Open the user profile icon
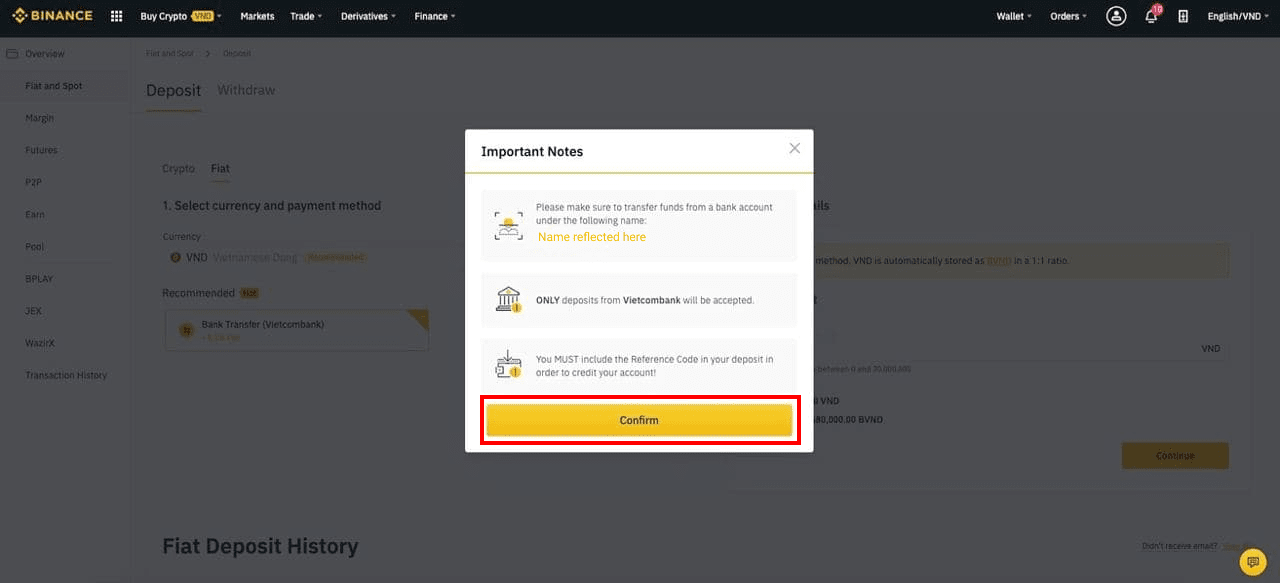 (1116, 16)
